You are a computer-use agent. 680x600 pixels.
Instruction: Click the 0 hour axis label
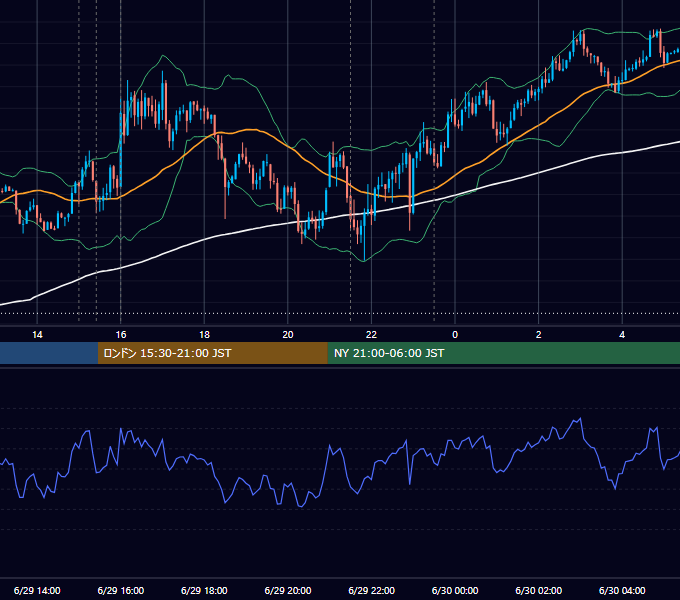click(x=455, y=335)
